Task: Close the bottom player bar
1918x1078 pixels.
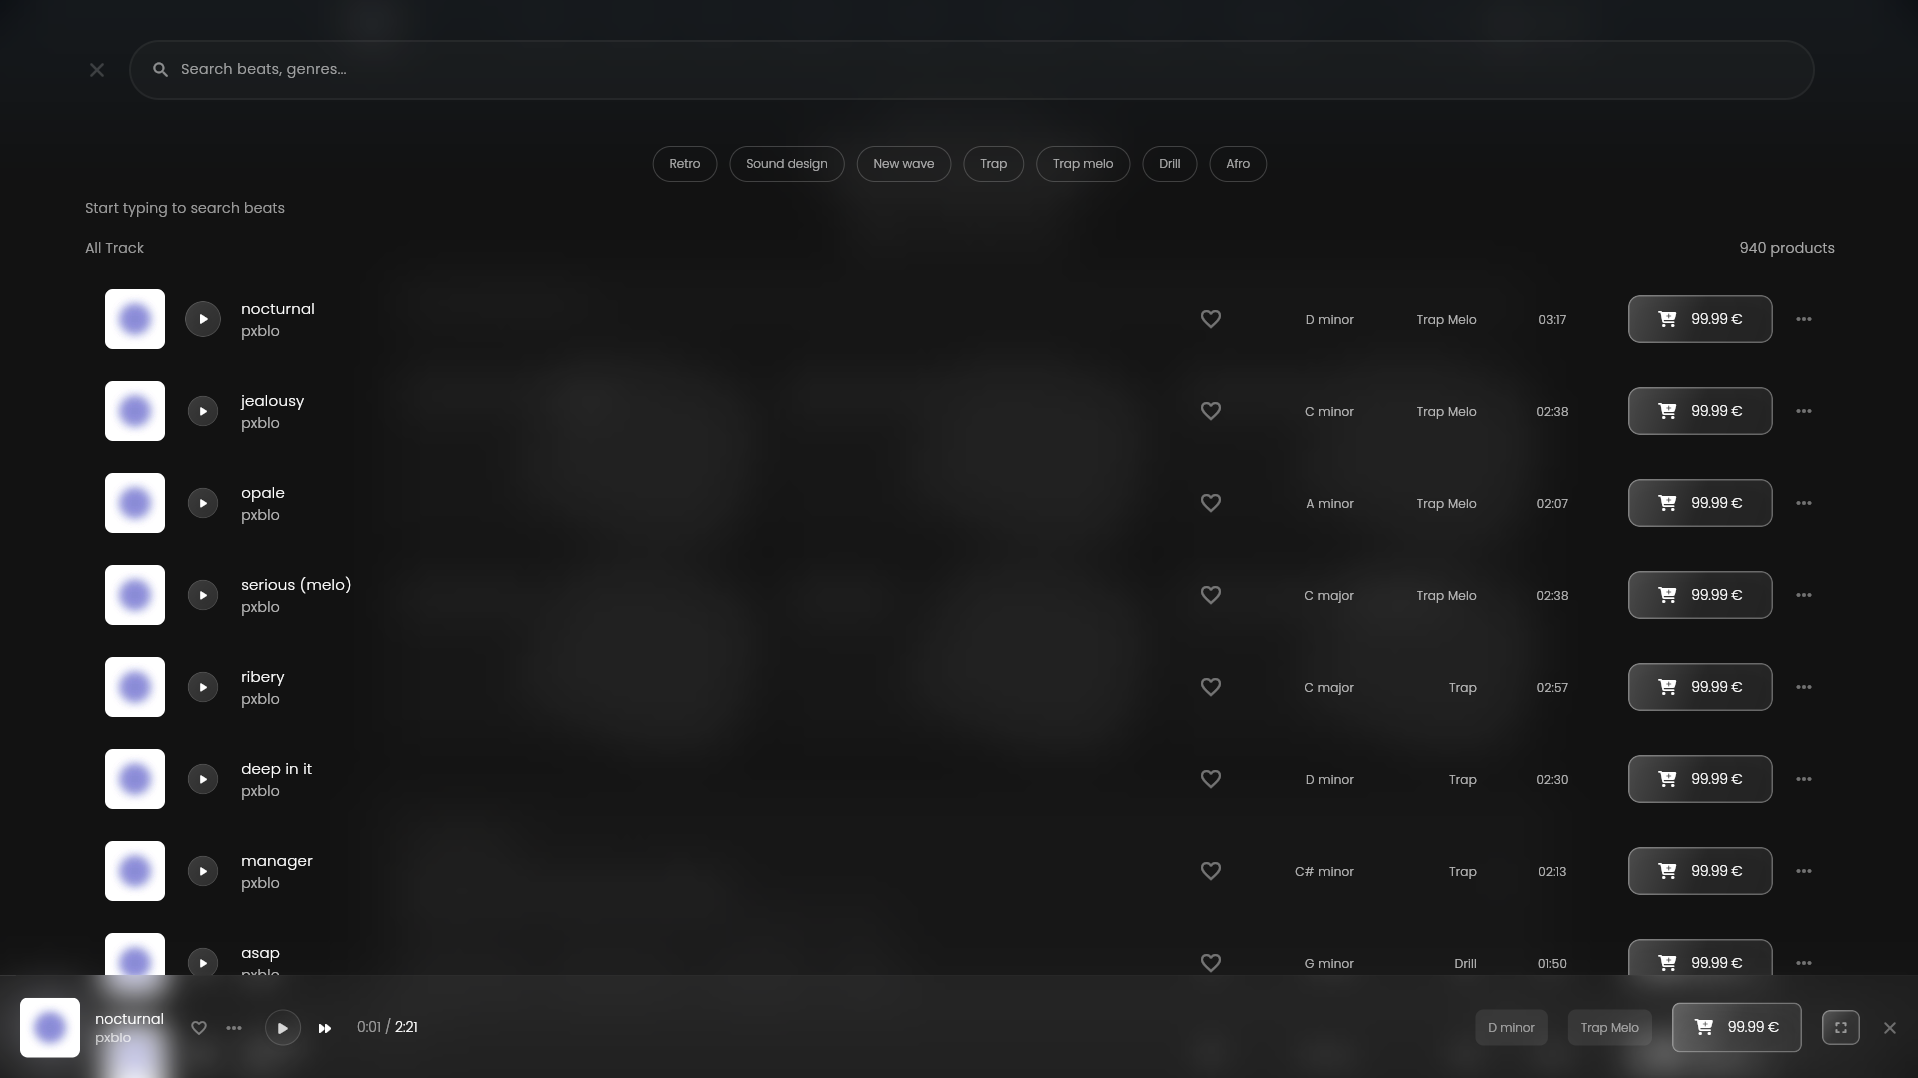Action: 1890,1028
